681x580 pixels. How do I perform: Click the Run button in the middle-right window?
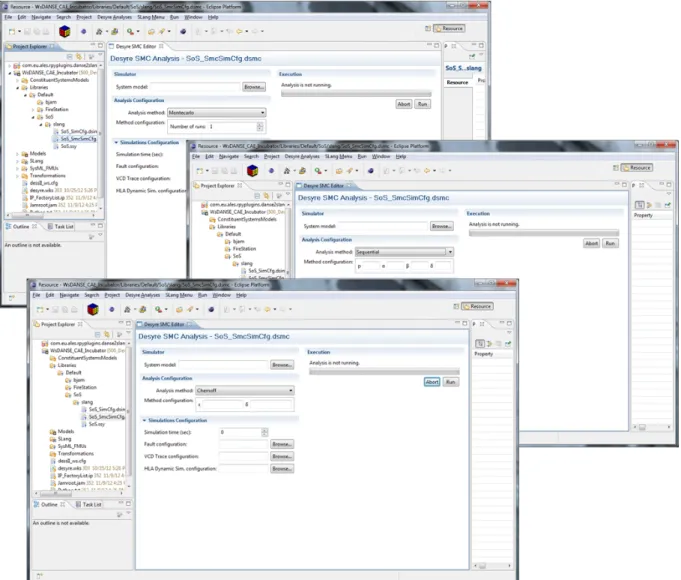coord(610,243)
